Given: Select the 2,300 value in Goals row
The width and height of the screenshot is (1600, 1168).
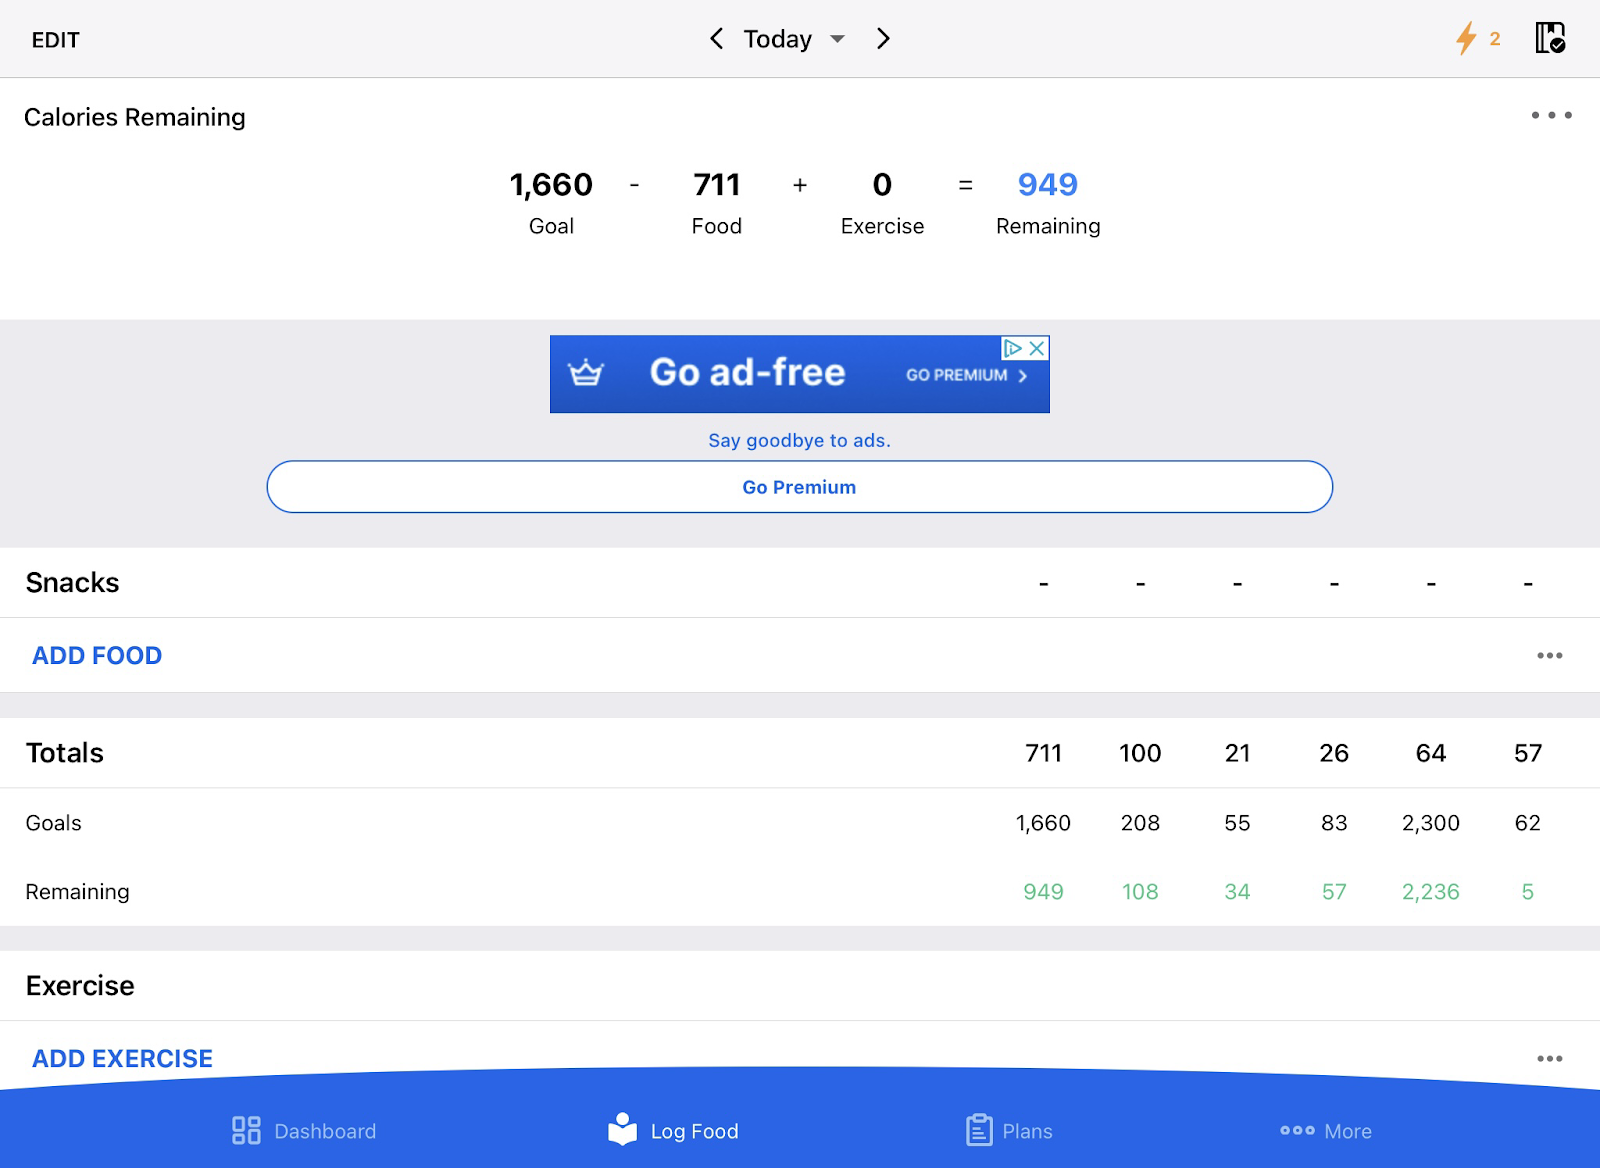Looking at the screenshot, I should pos(1430,823).
